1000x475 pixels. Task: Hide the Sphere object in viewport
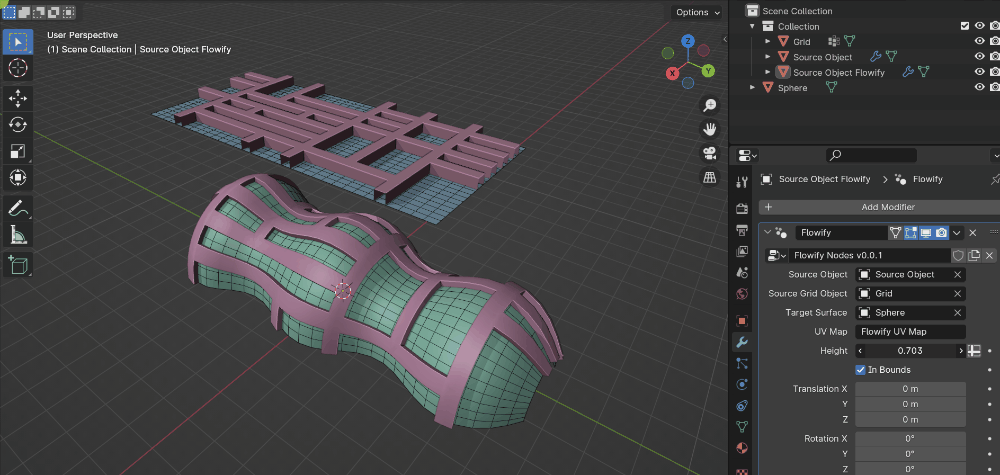980,88
